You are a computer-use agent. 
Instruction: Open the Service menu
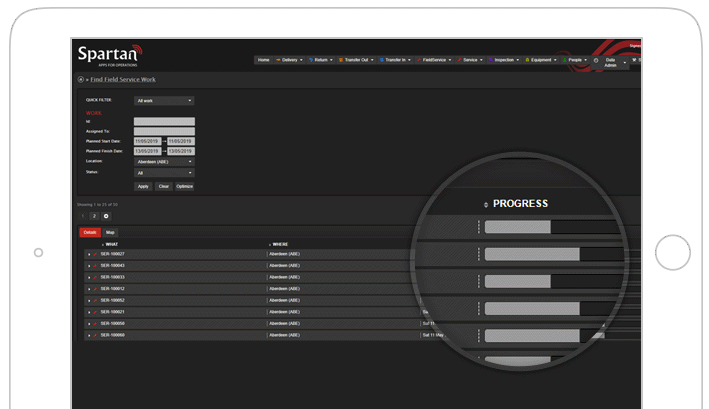470,60
